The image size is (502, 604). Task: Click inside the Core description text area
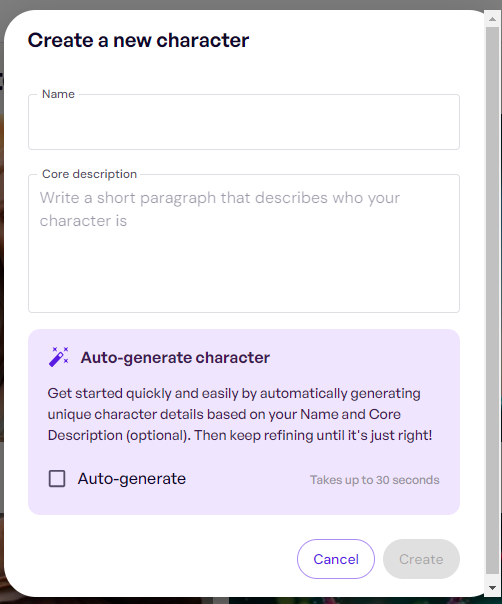[244, 243]
